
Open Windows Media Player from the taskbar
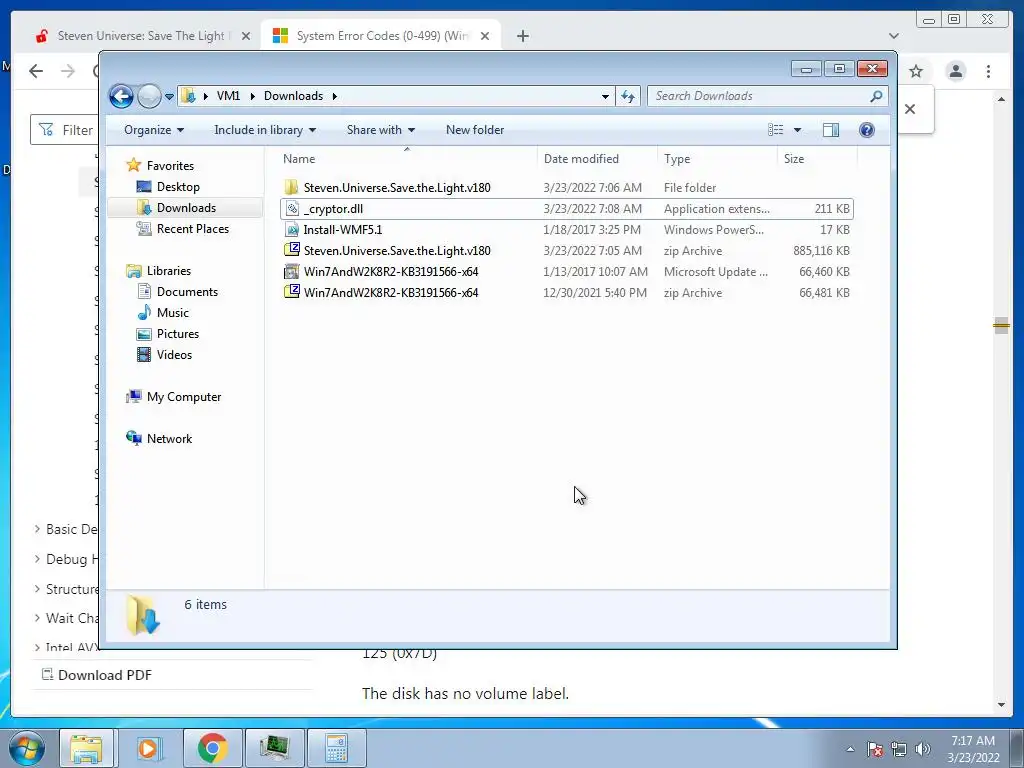point(149,748)
